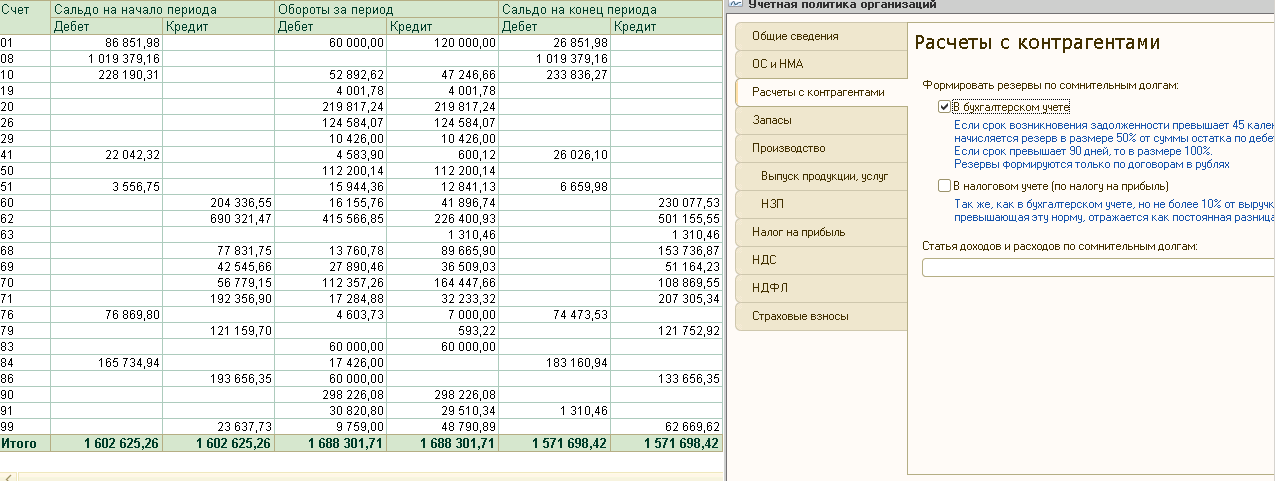Click the left arrow of horizontal scrollbar
Viewport: 1276px width, 481px height.
pyautogui.click(x=8, y=475)
